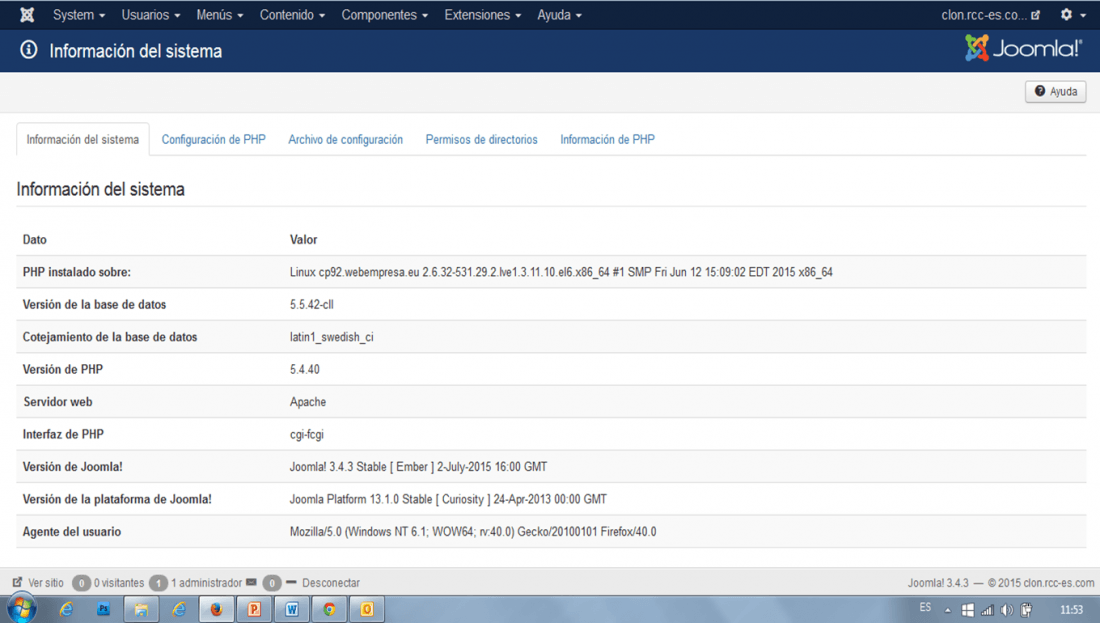
Task: Open first Internet Explorer taskbar icon
Action: coord(67,609)
